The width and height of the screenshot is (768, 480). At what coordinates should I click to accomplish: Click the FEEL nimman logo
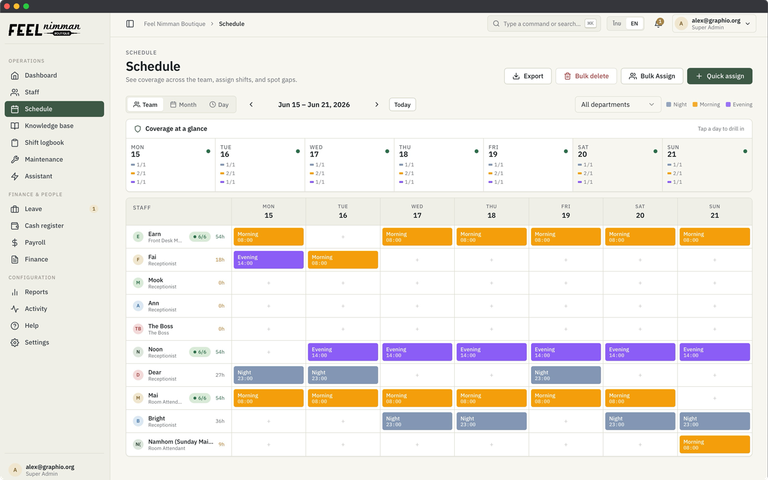(x=44, y=29)
